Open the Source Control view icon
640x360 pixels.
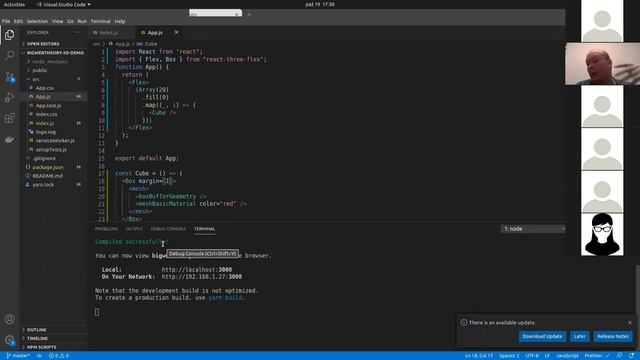9,76
